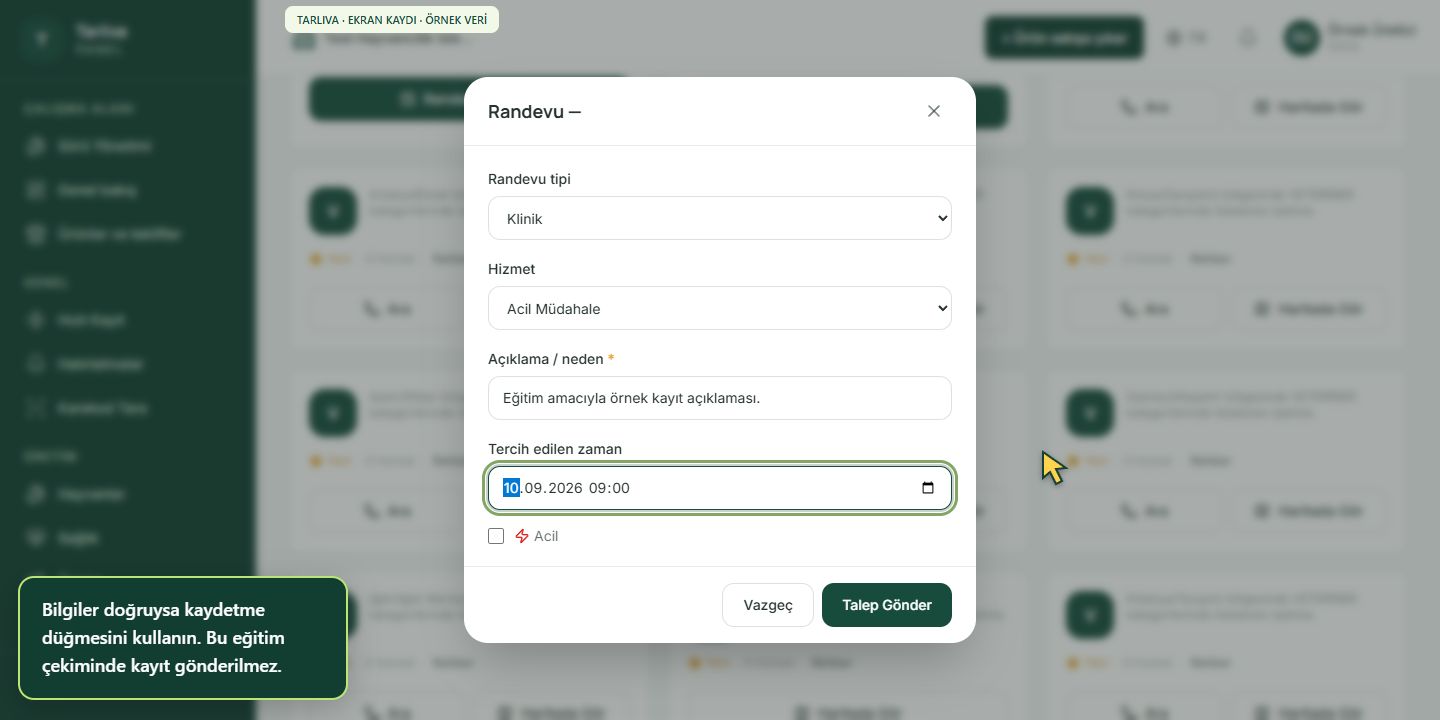
Task: Cancel with the Vazgeç button
Action: (x=768, y=605)
